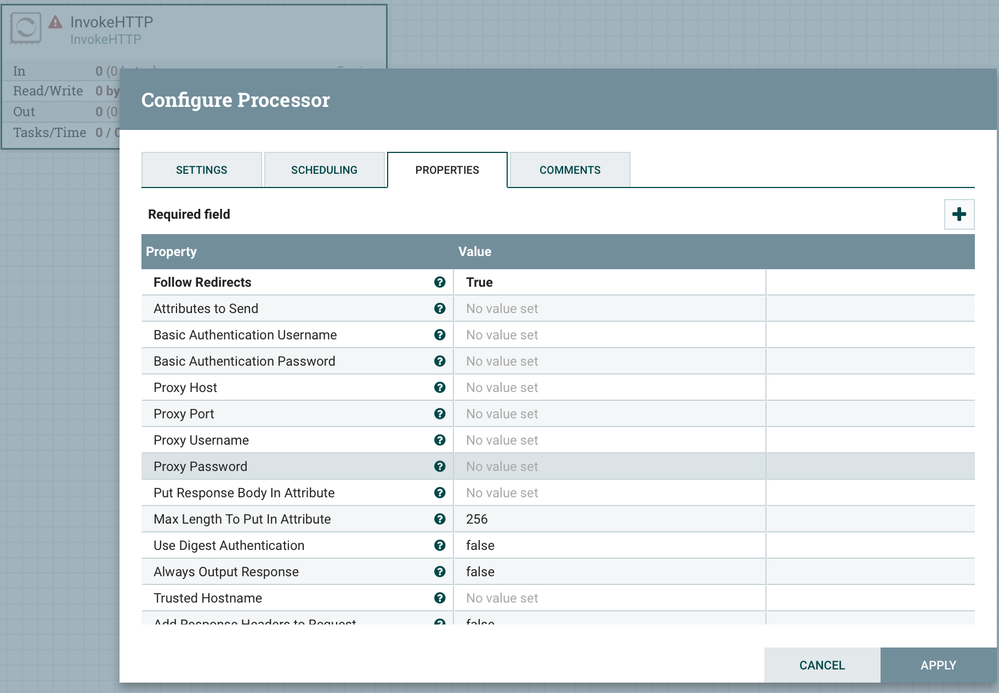Click the Read/Write stat on the processor
This screenshot has width=999, height=693.
pos(48,91)
